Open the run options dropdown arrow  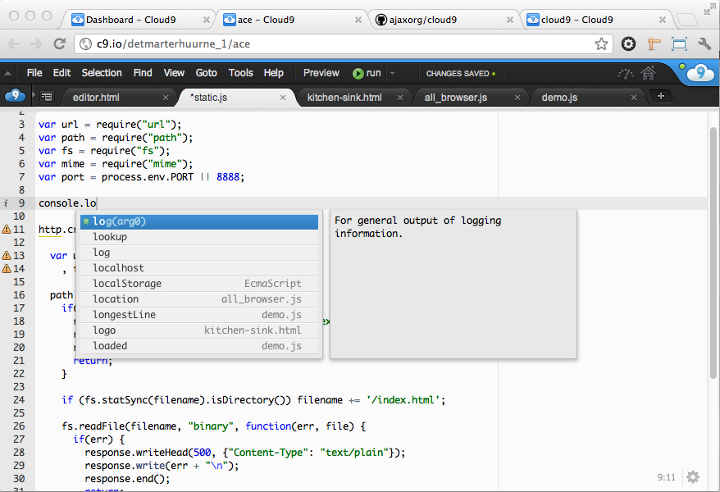coord(393,73)
